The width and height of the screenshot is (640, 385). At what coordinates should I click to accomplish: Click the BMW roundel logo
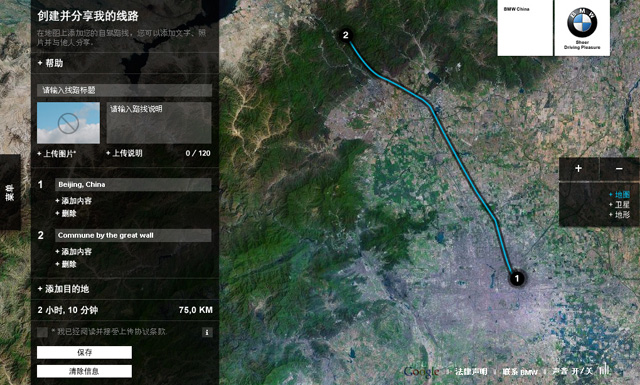(x=582, y=22)
